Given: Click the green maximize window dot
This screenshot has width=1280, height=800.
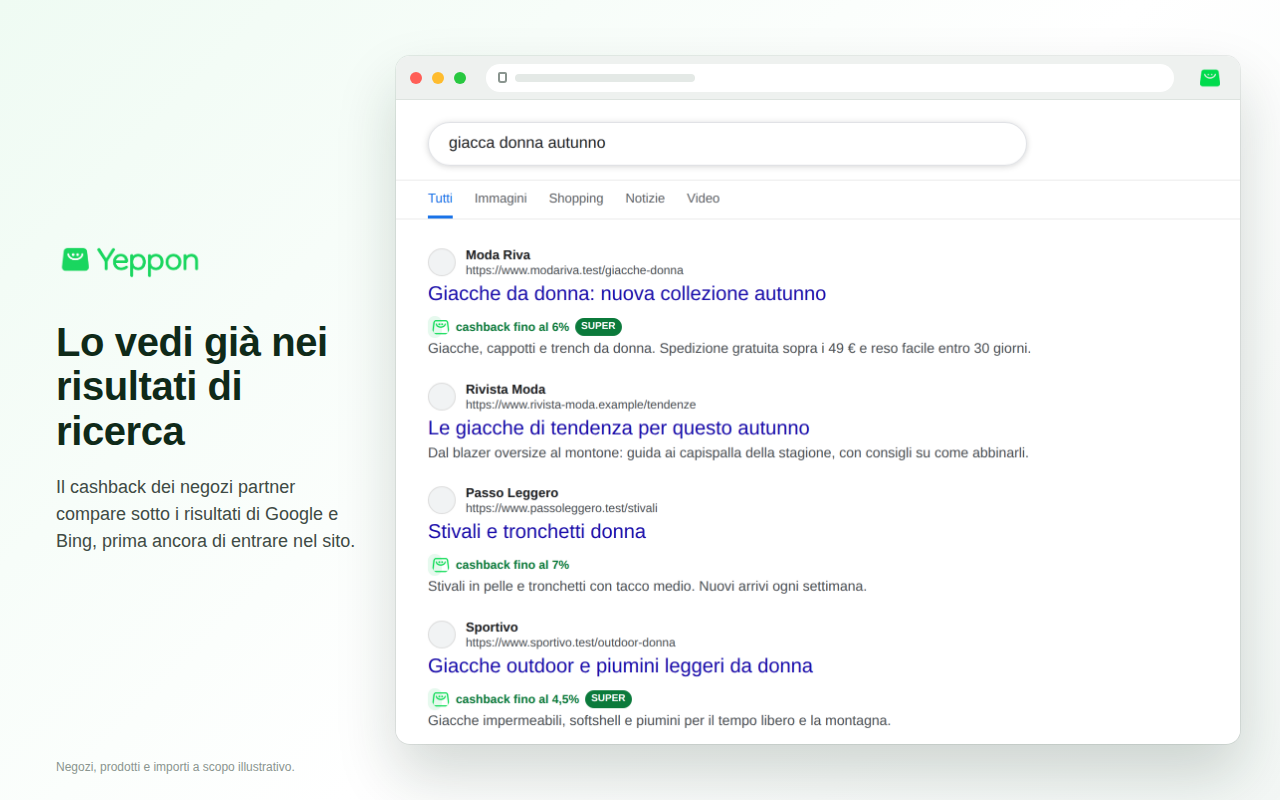Looking at the screenshot, I should [460, 78].
